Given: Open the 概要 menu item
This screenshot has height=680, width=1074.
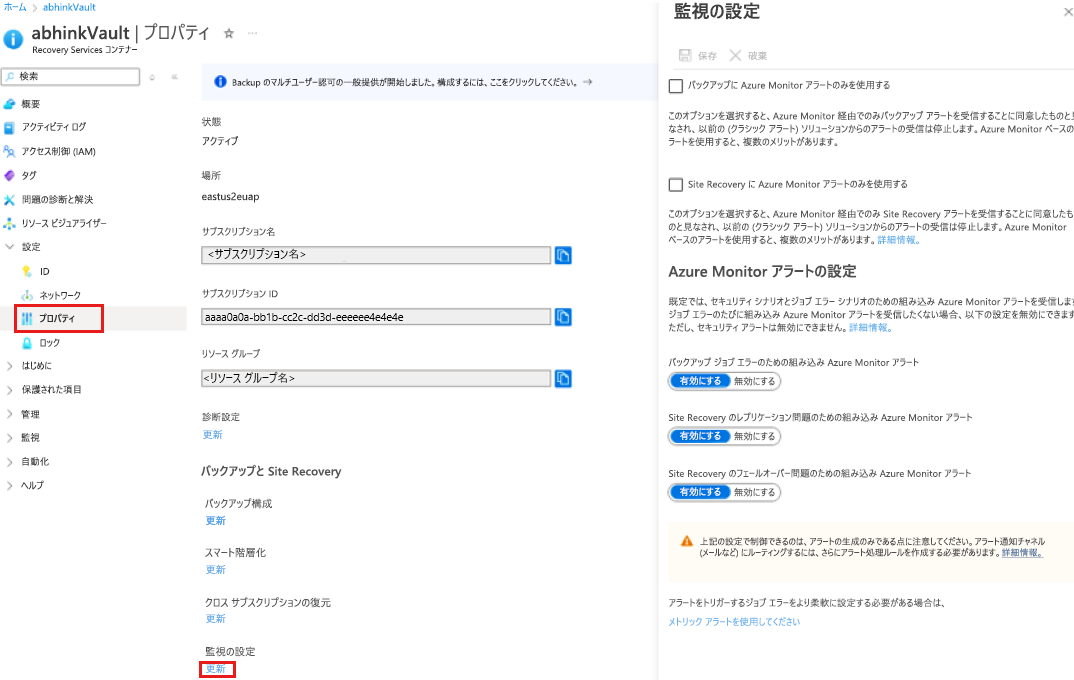Looking at the screenshot, I should [x=31, y=104].
